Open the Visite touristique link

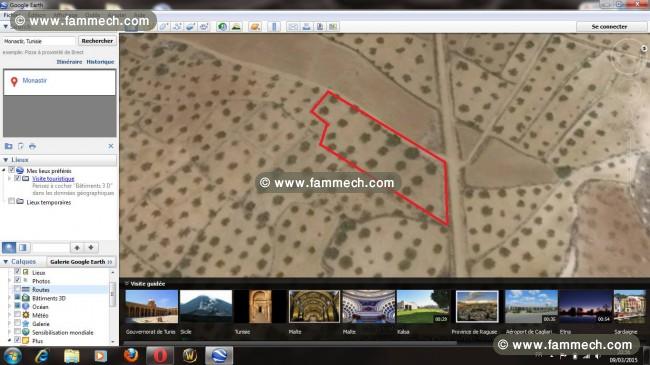53,179
